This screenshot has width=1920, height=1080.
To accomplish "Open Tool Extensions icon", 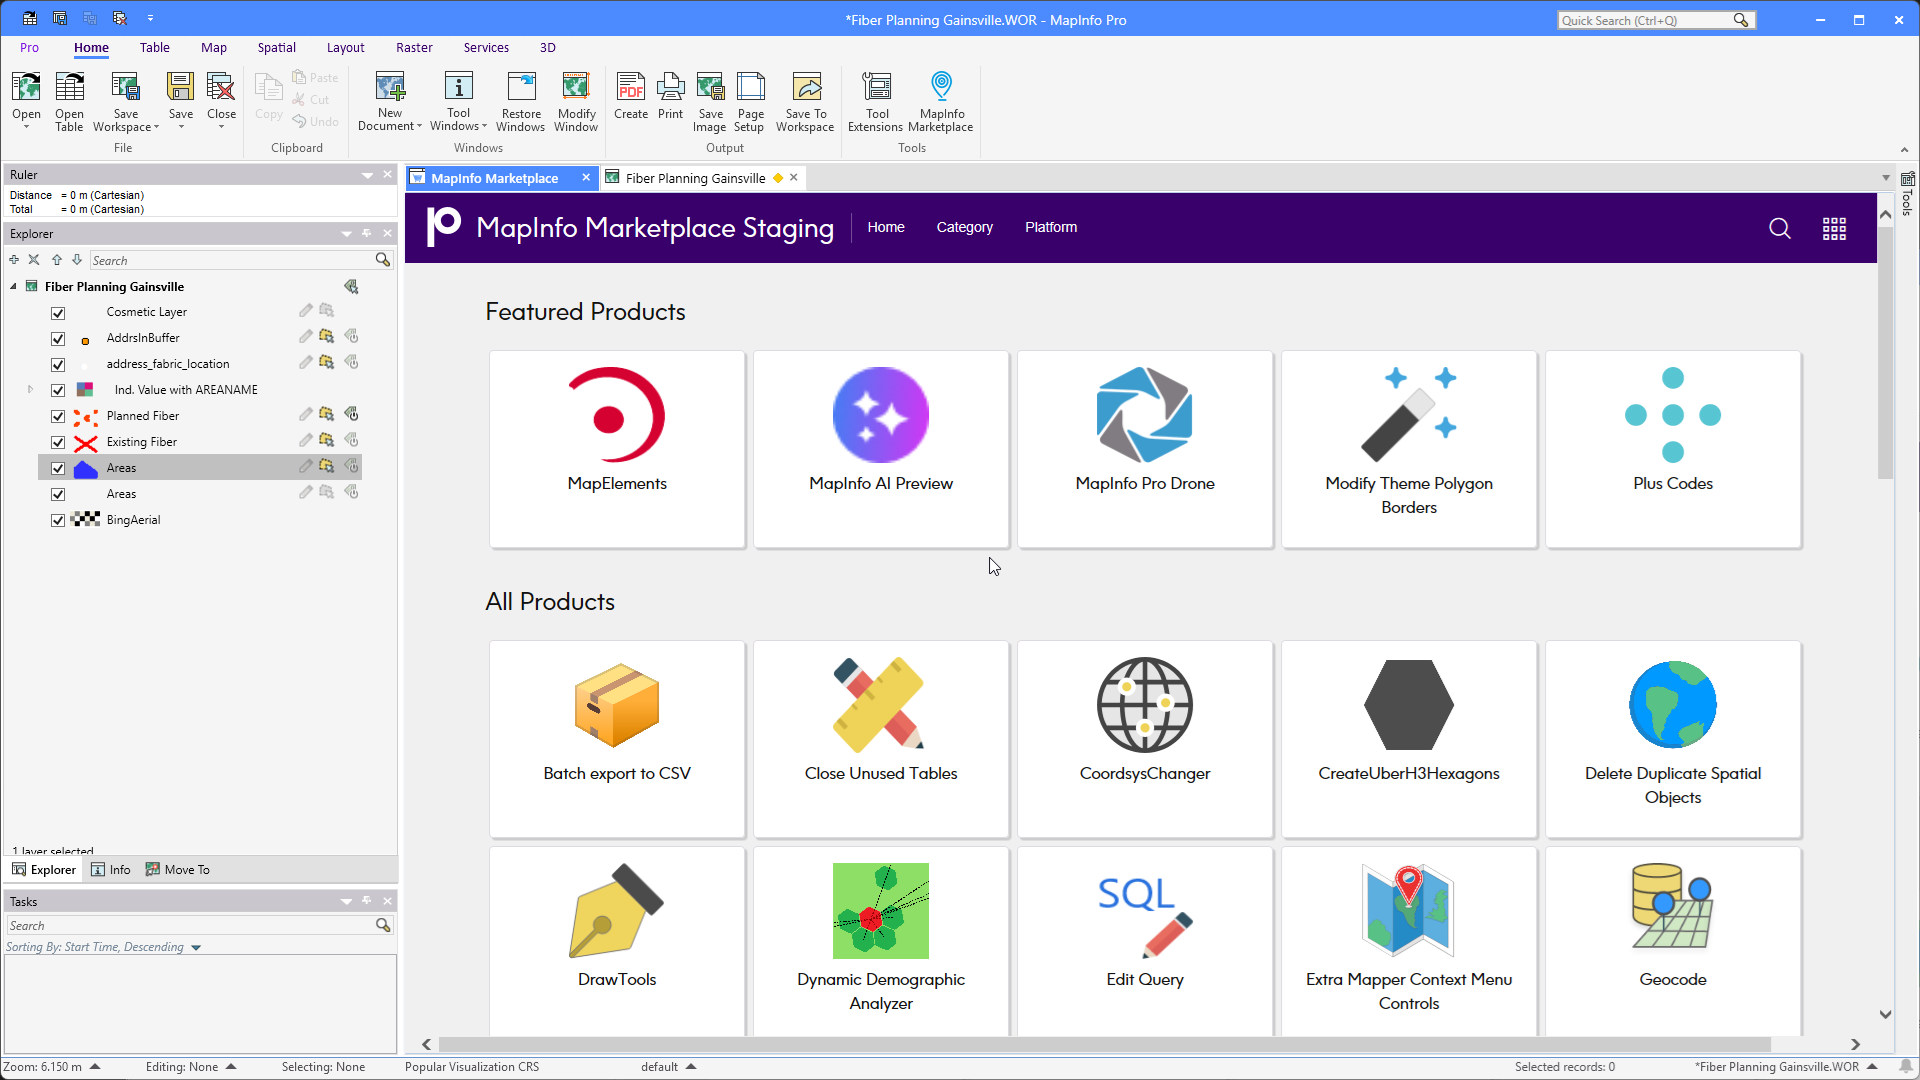I will click(x=877, y=88).
